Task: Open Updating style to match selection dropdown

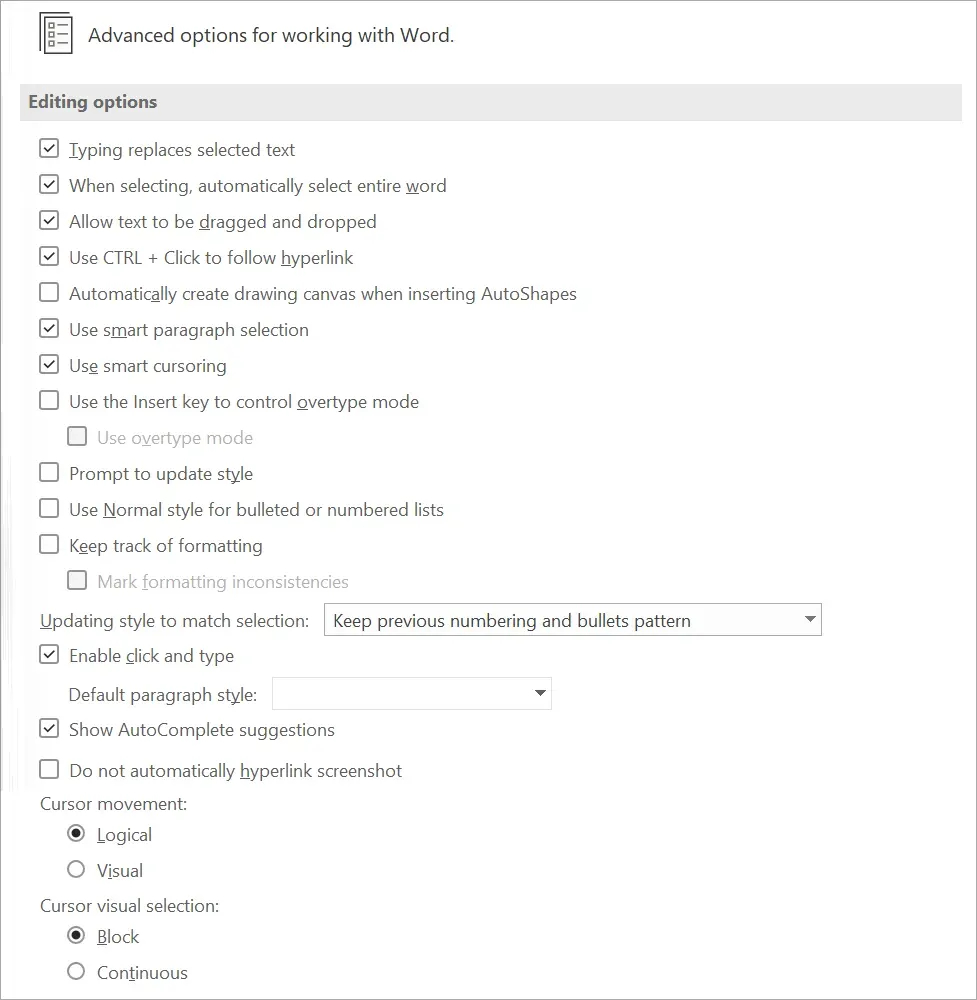Action: pyautogui.click(x=573, y=620)
